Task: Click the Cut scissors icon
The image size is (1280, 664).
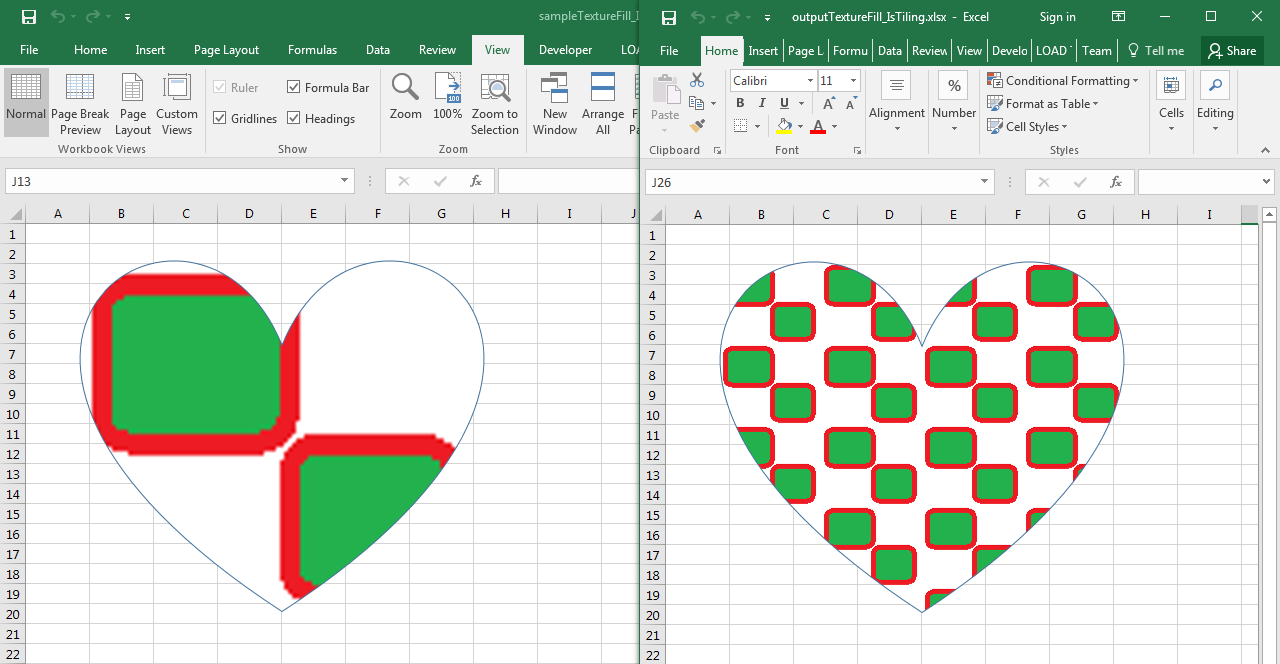Action: point(697,80)
